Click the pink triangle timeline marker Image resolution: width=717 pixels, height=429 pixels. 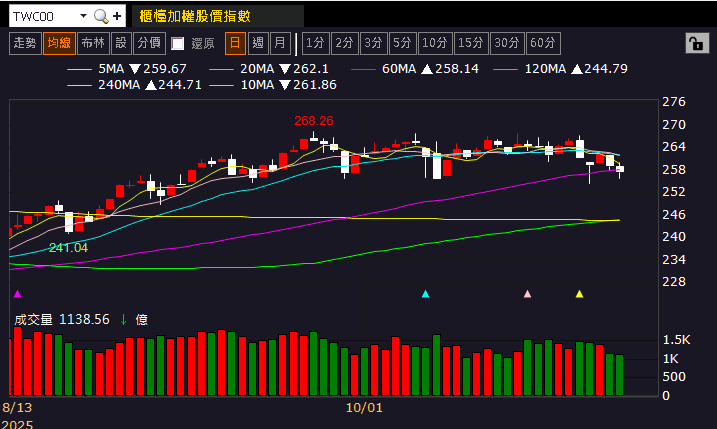click(527, 294)
